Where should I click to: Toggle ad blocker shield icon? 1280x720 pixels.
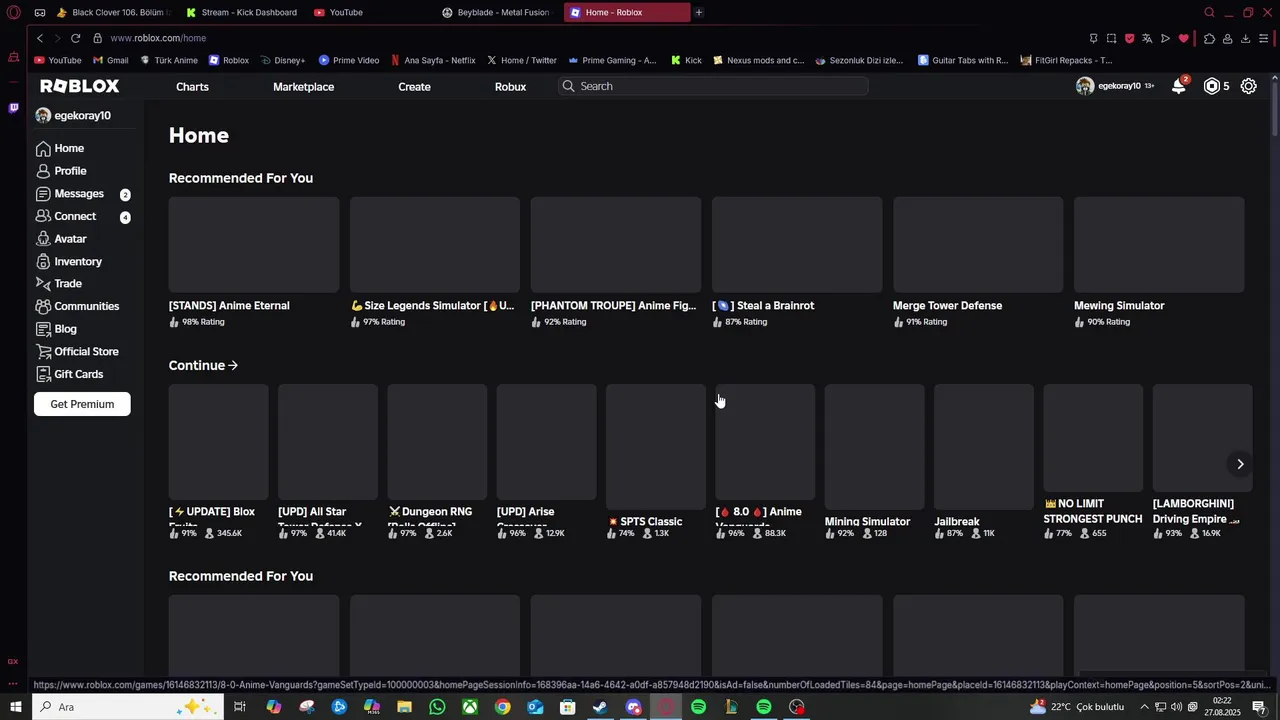click(1129, 38)
